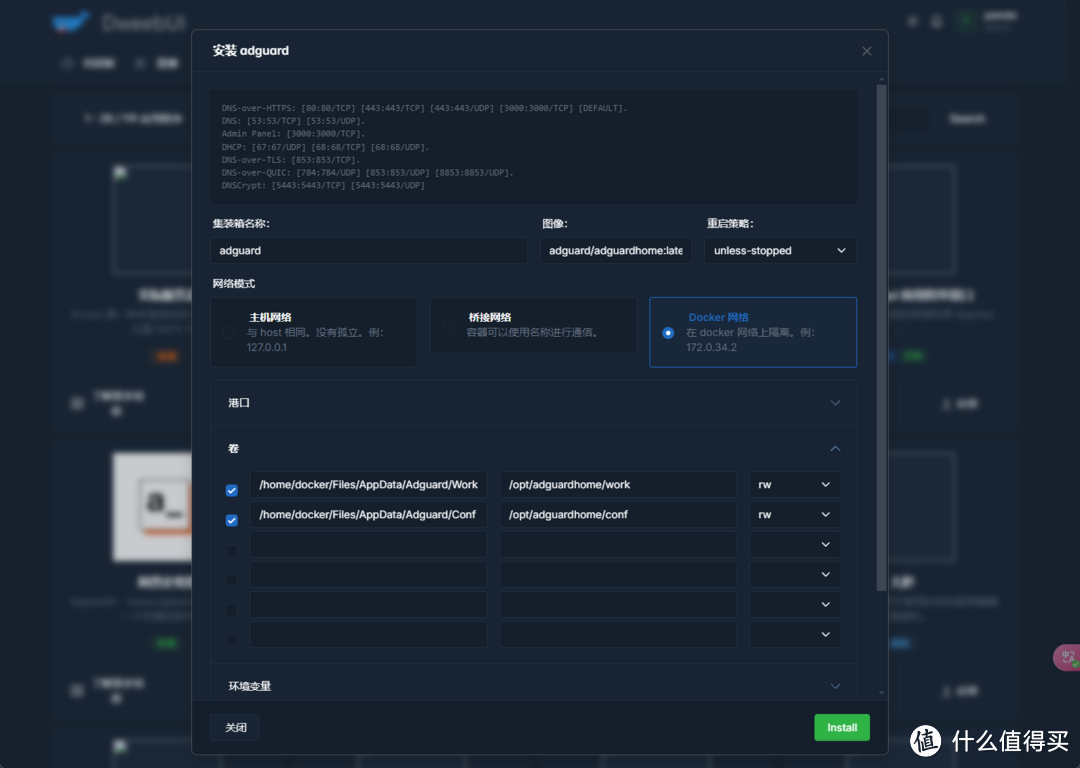Expand the 港口 ports section
Screen dimensions: 1080x768
tap(533, 403)
